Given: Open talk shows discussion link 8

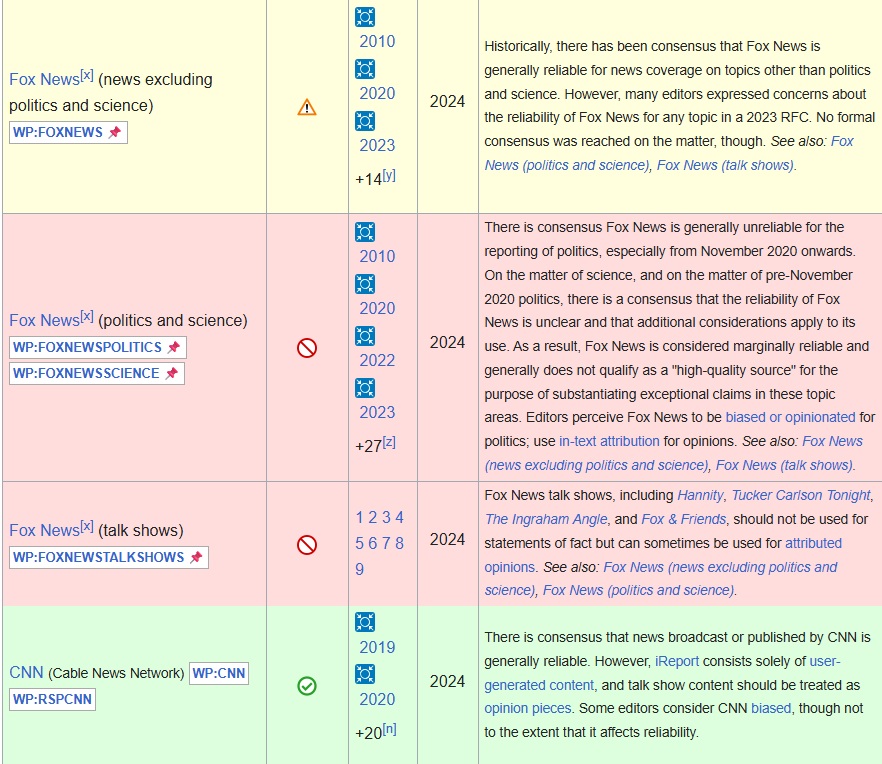Looking at the screenshot, I should [399, 543].
